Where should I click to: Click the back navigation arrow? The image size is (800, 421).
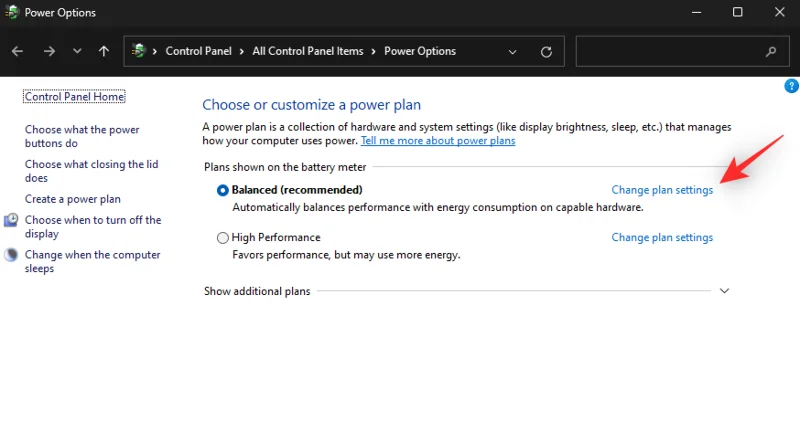[17, 51]
